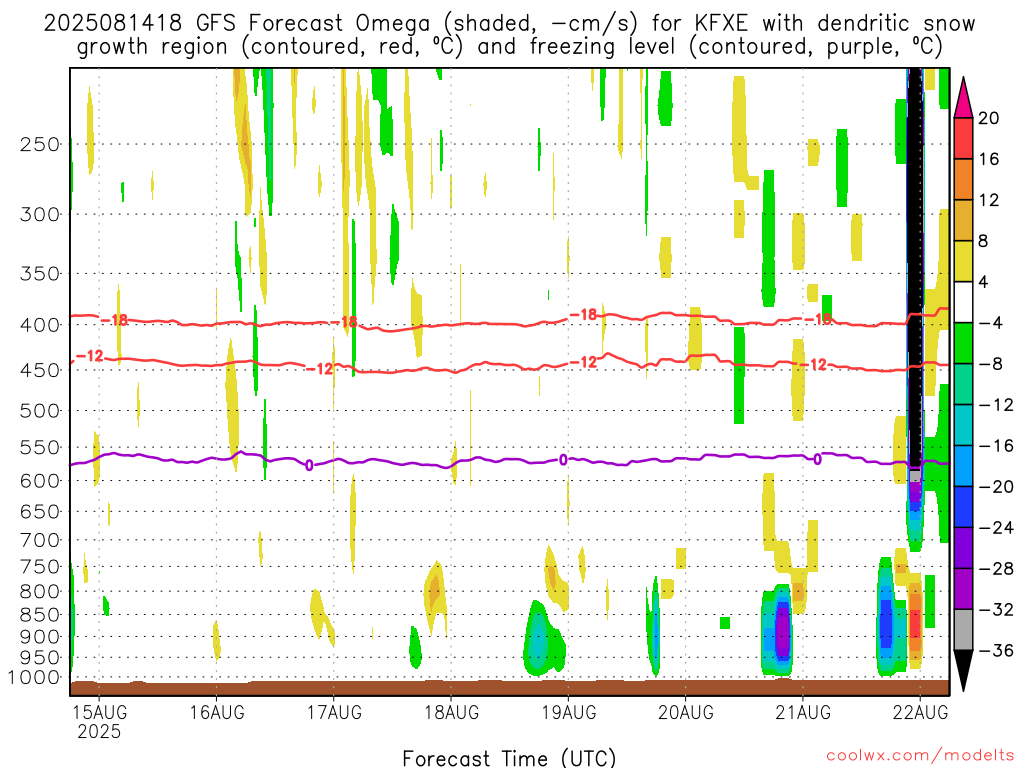Click the 18AUG date axis label
The width and height of the screenshot is (1024, 768).
451,711
